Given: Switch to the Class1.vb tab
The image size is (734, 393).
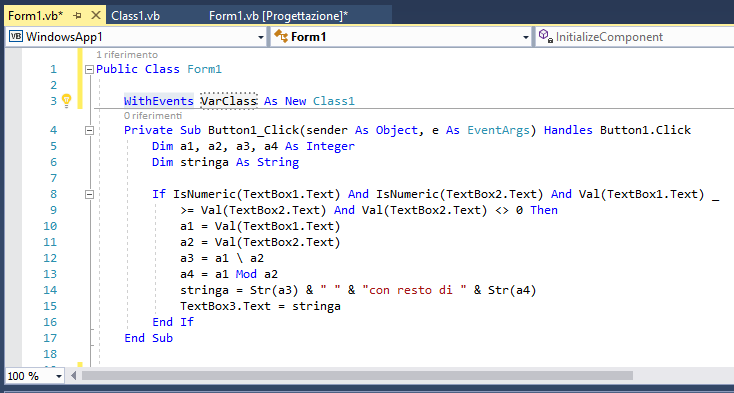Looking at the screenshot, I should [136, 16].
